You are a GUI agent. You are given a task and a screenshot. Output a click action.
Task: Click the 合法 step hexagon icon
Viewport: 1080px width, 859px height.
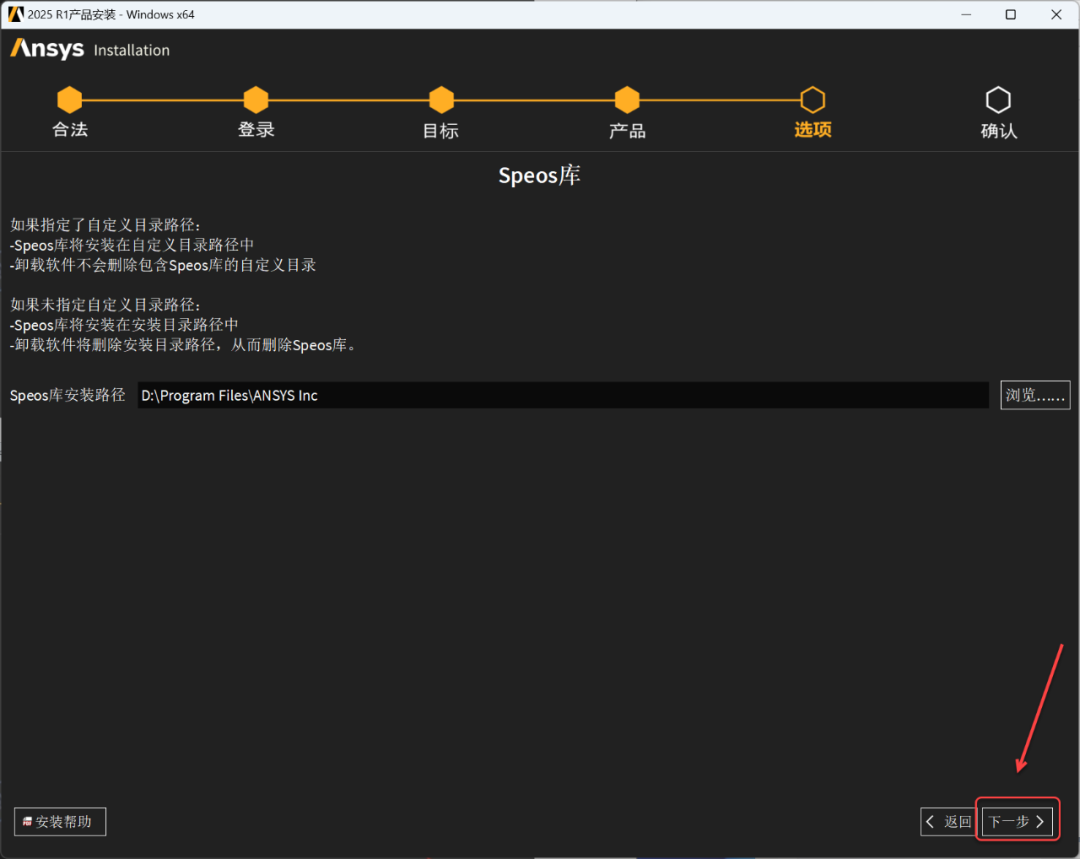70,100
